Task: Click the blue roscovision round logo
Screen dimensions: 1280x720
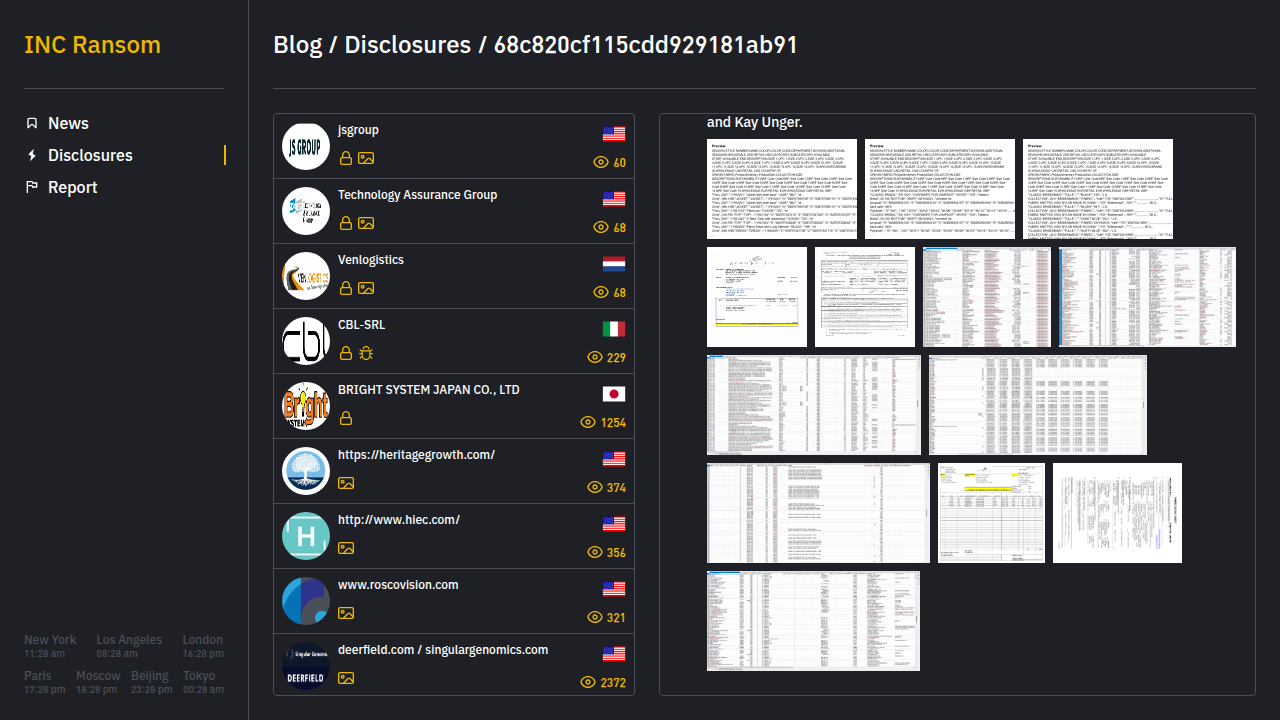Action: [x=306, y=602]
